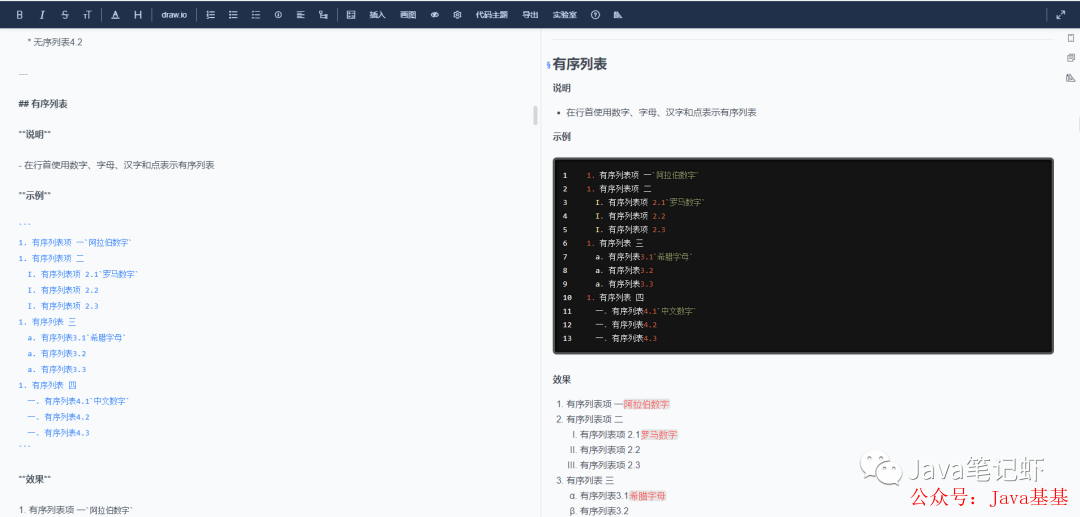Click the editor line '1. 有序列表 三'
Image resolution: width=1080 pixels, height=517 pixels.
click(x=48, y=321)
